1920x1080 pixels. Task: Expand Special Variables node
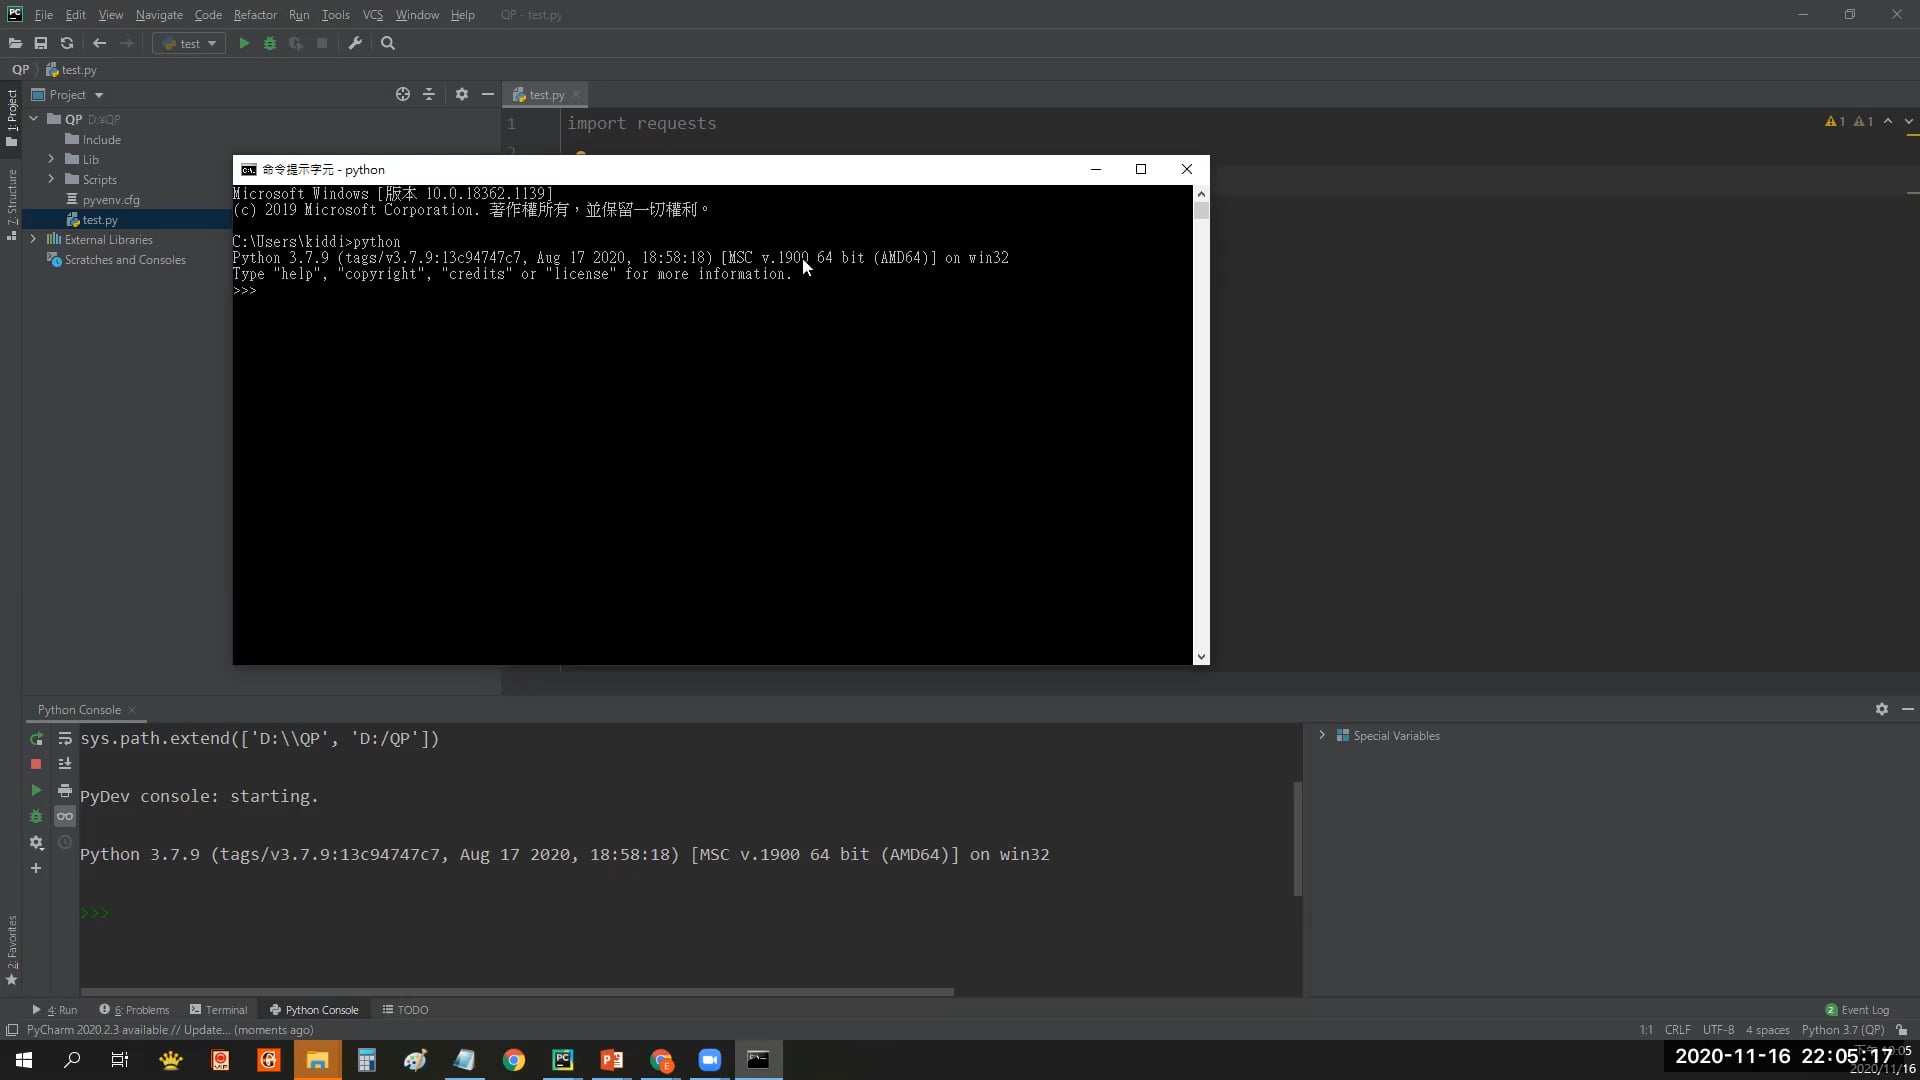click(1322, 735)
